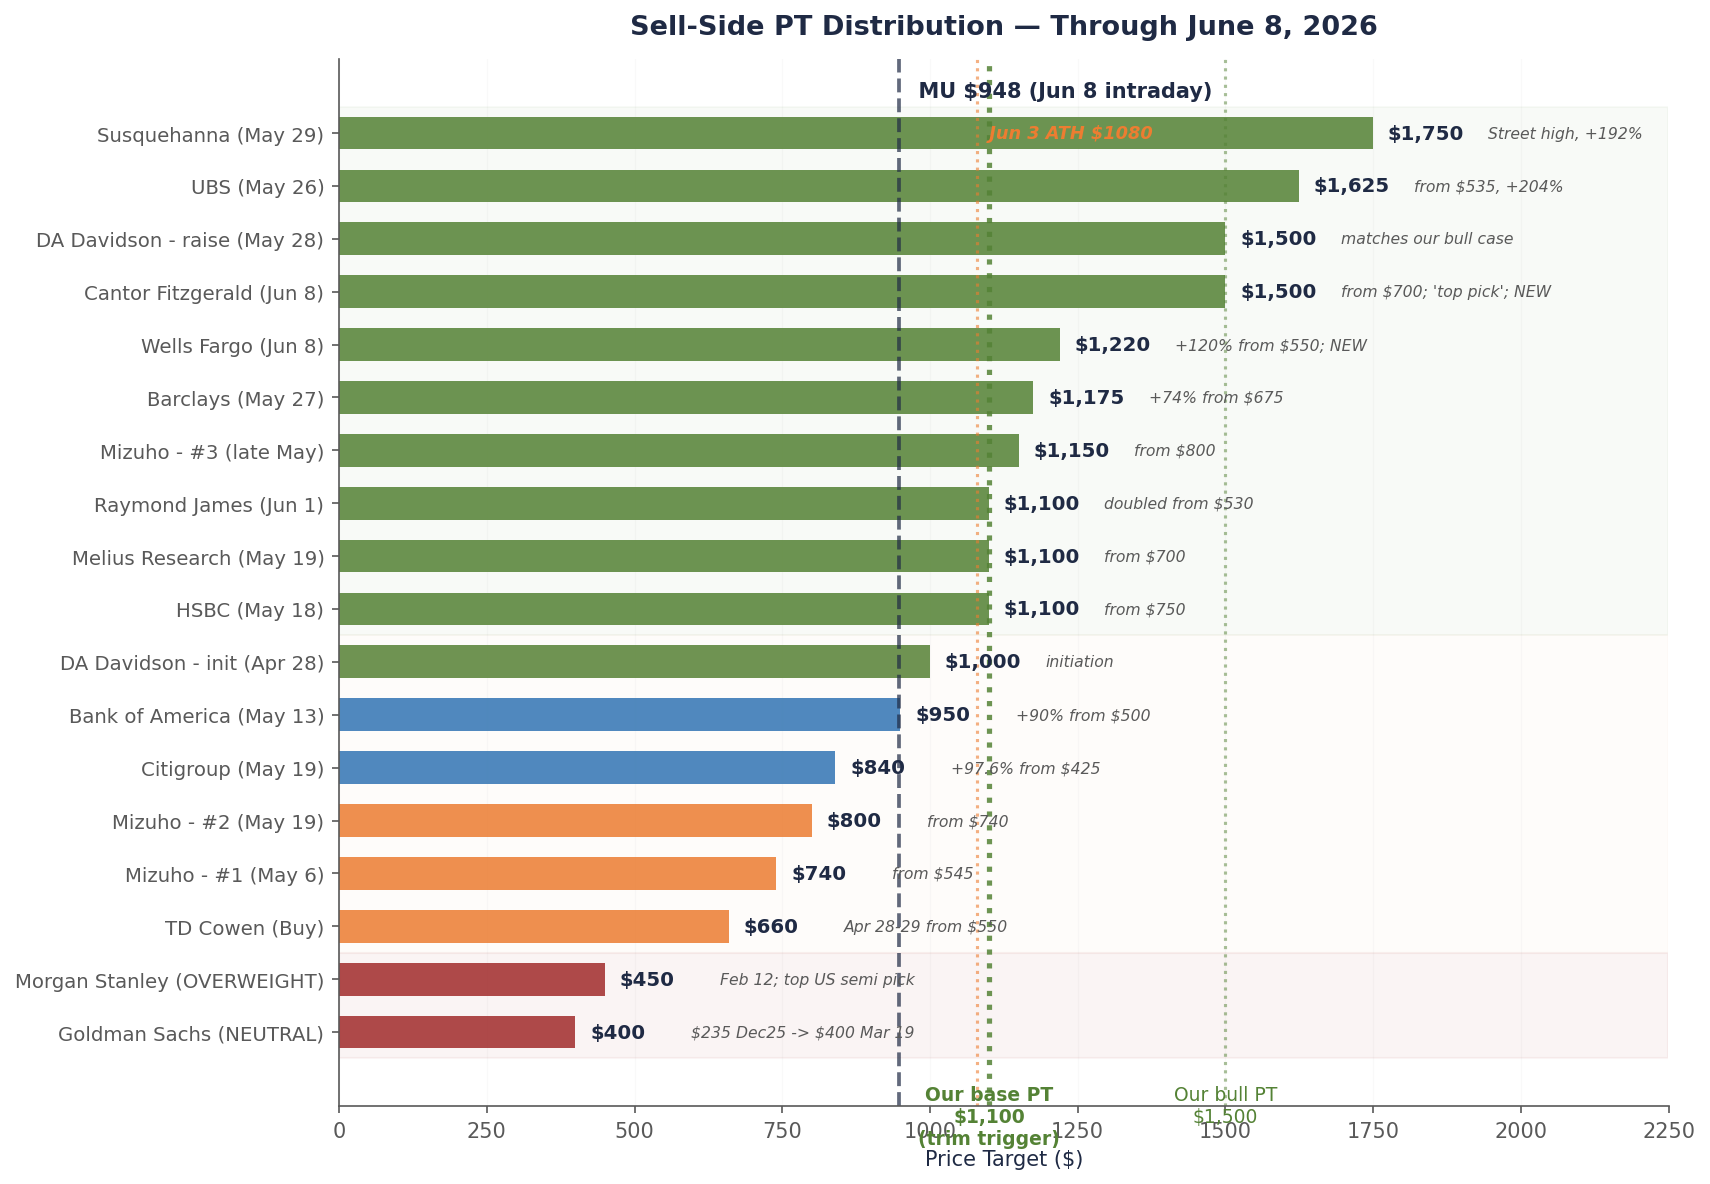Click the orange TD Cowen bar
Image resolution: width=1710 pixels, height=1184 pixels.
coord(534,926)
